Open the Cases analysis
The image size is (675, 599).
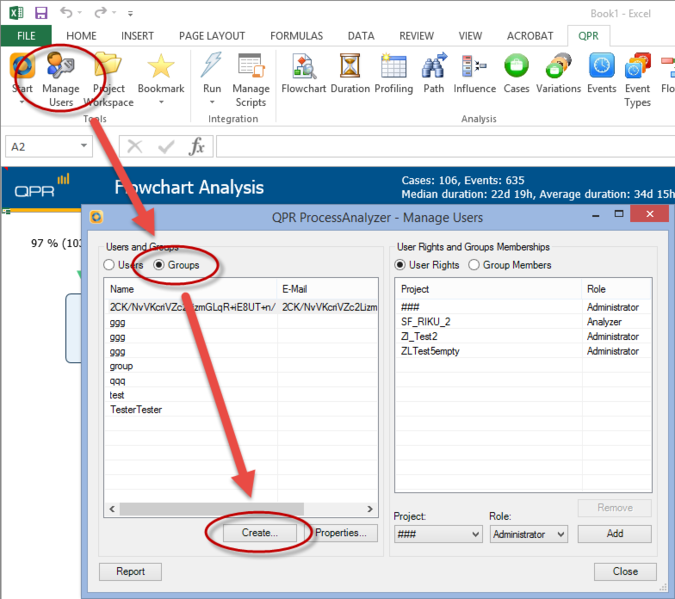[x=516, y=73]
